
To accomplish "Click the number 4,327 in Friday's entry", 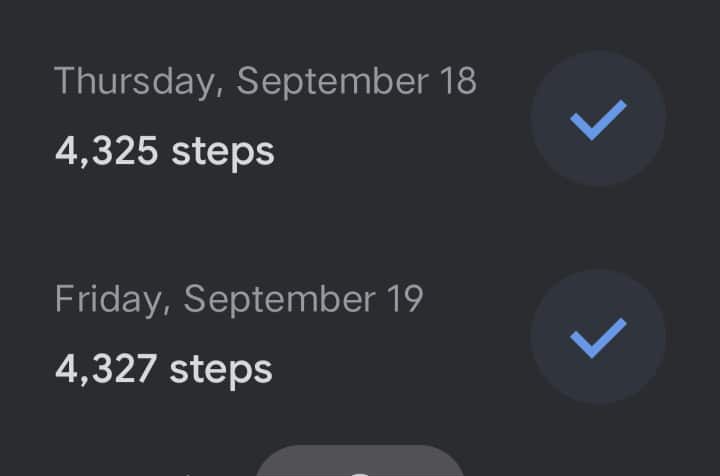I will click(x=106, y=369).
